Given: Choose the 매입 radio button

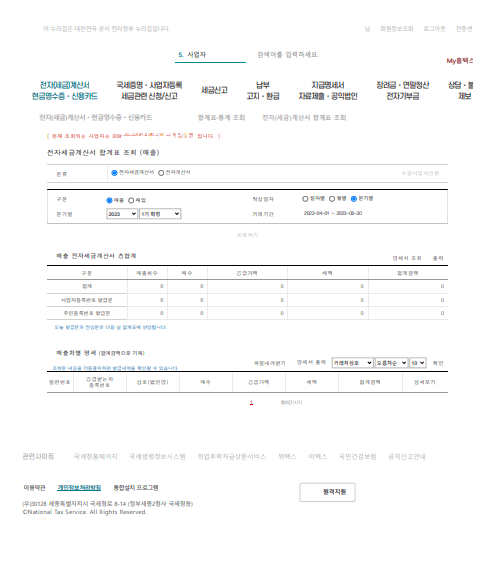Looking at the screenshot, I should [x=131, y=200].
